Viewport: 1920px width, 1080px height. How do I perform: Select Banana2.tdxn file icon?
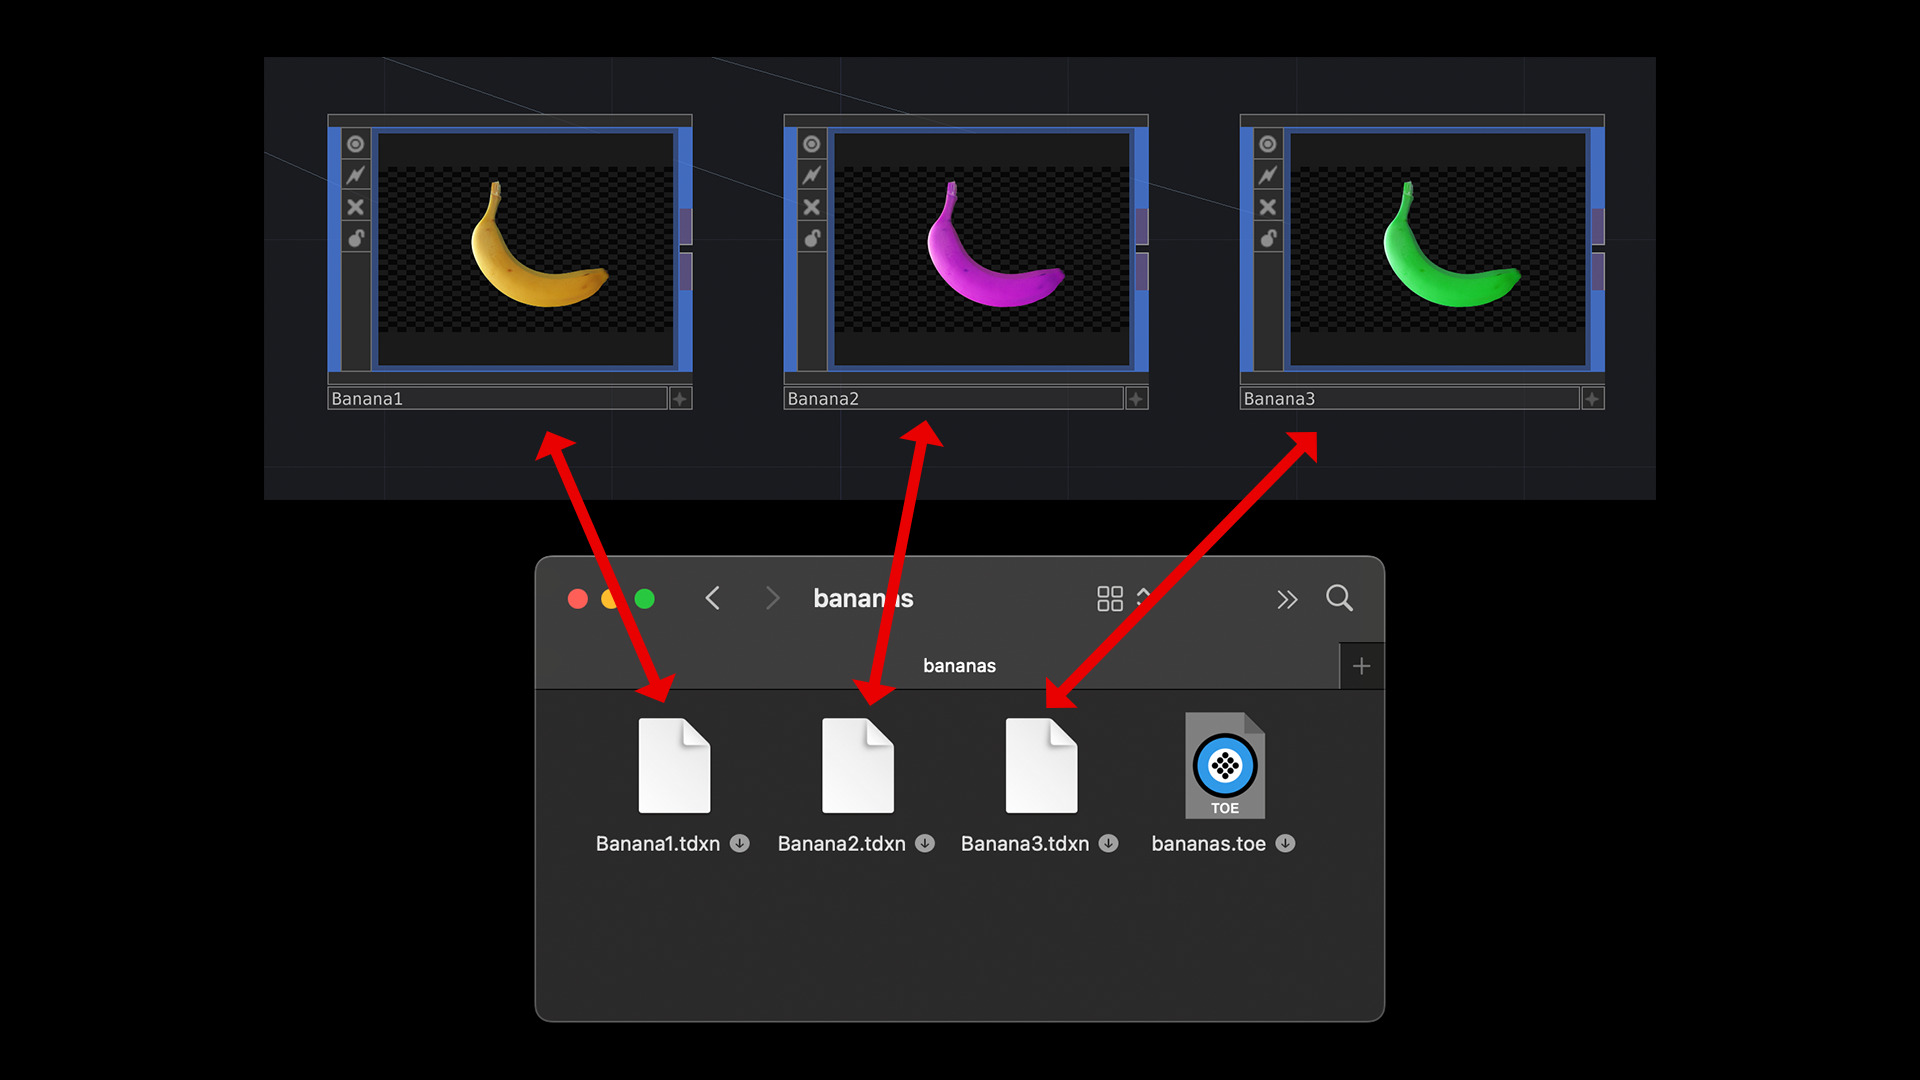click(x=858, y=765)
